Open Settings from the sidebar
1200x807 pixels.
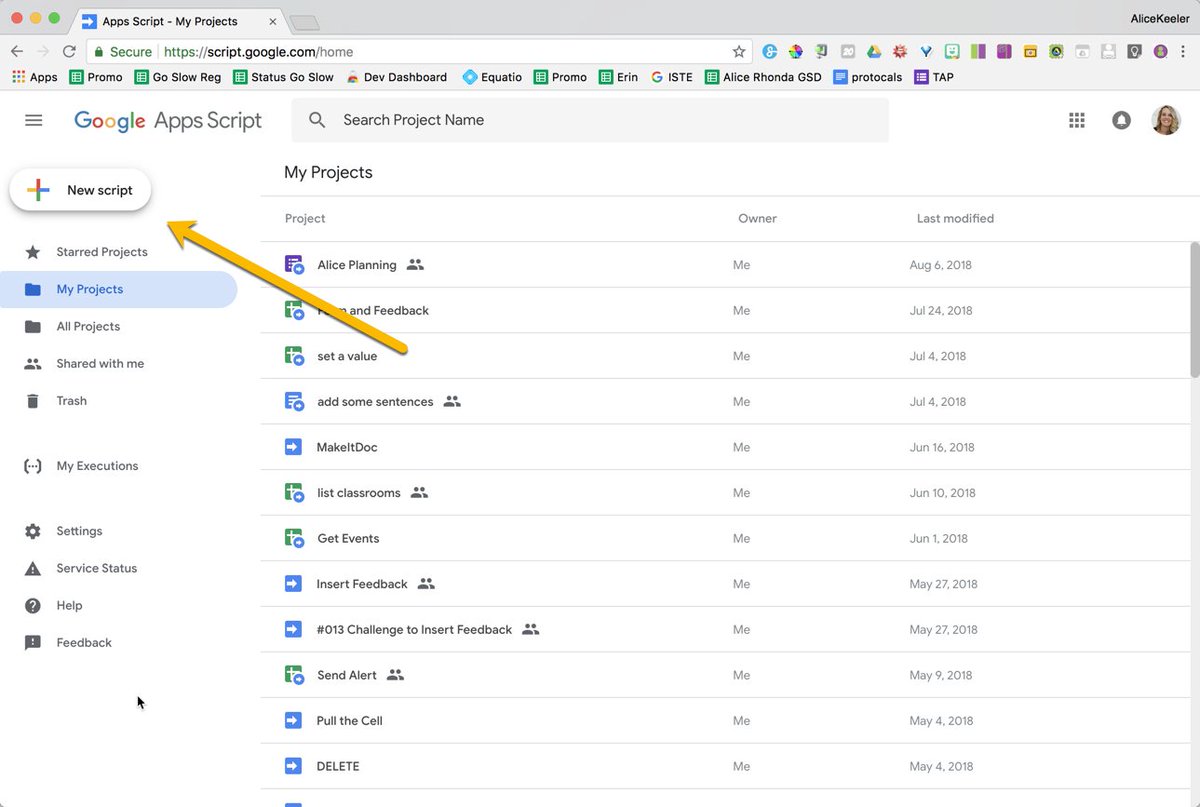[x=79, y=531]
